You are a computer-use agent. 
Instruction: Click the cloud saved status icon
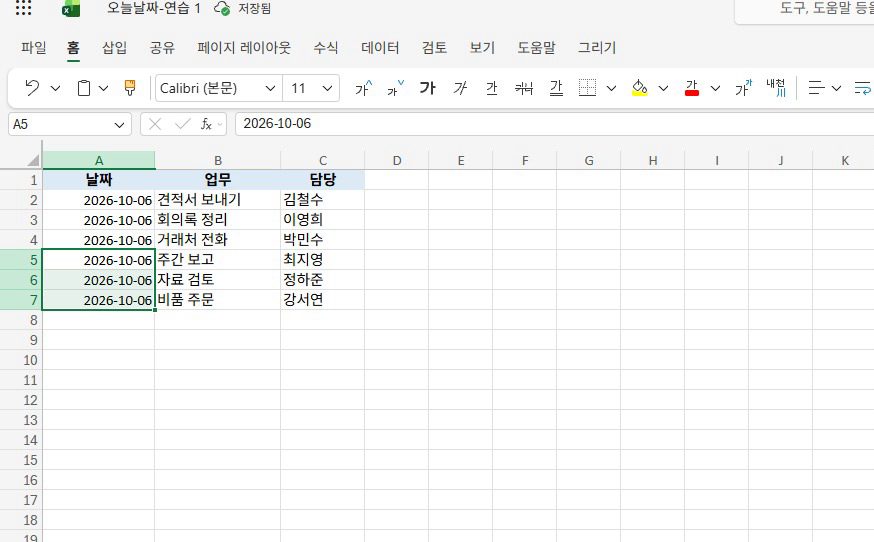[222, 8]
